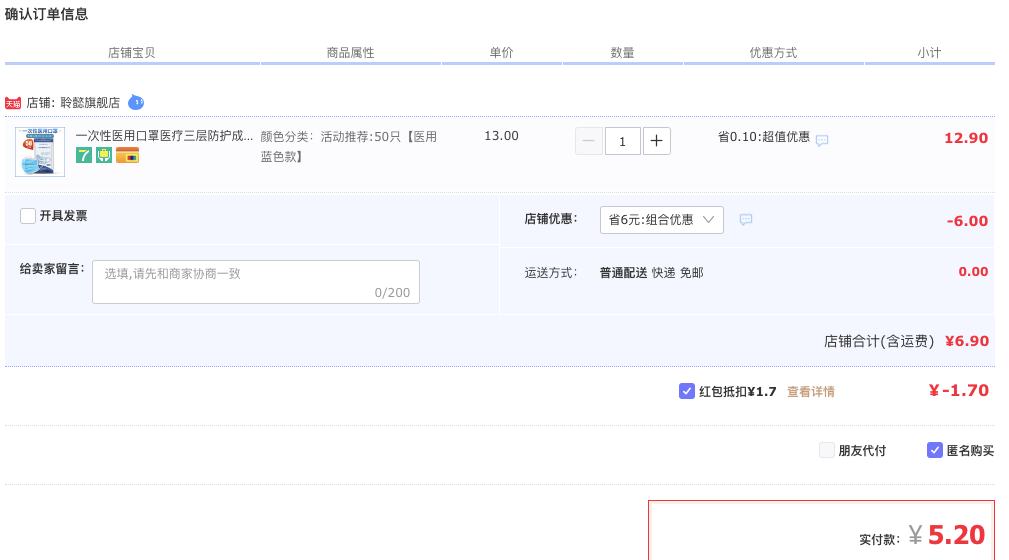Click the info bubble beside 店铺优惠 dropdown
The width and height of the screenshot is (1009, 560).
click(746, 219)
